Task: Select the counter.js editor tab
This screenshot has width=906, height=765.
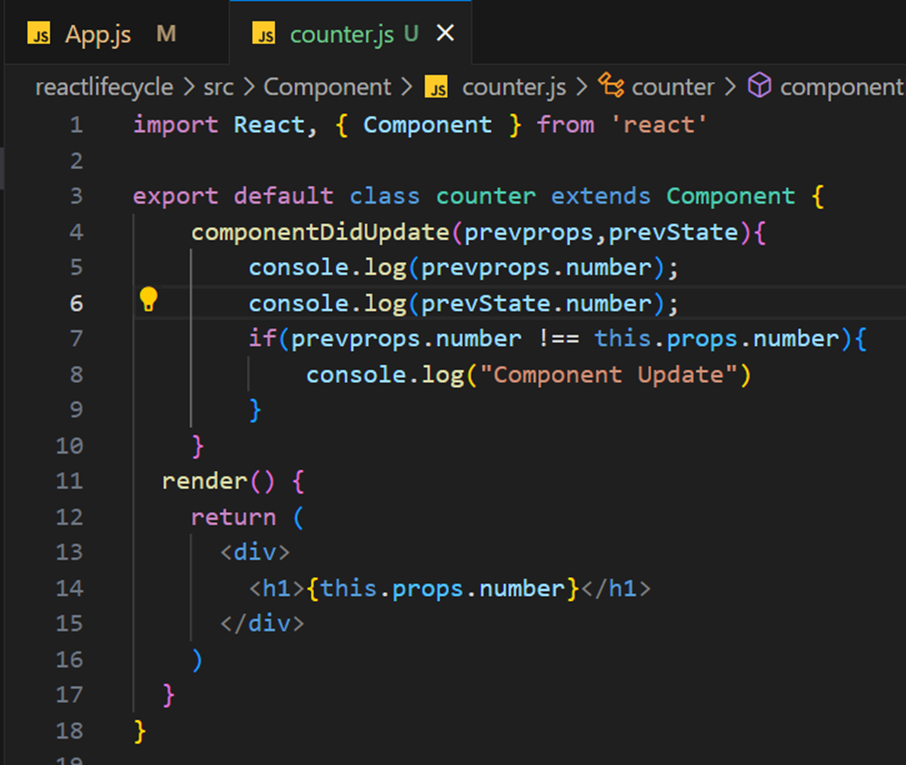Action: tap(350, 34)
